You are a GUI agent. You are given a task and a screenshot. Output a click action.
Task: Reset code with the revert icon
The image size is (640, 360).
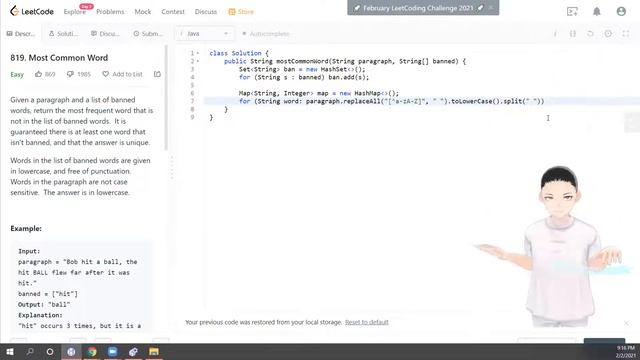pyautogui.click(x=590, y=34)
